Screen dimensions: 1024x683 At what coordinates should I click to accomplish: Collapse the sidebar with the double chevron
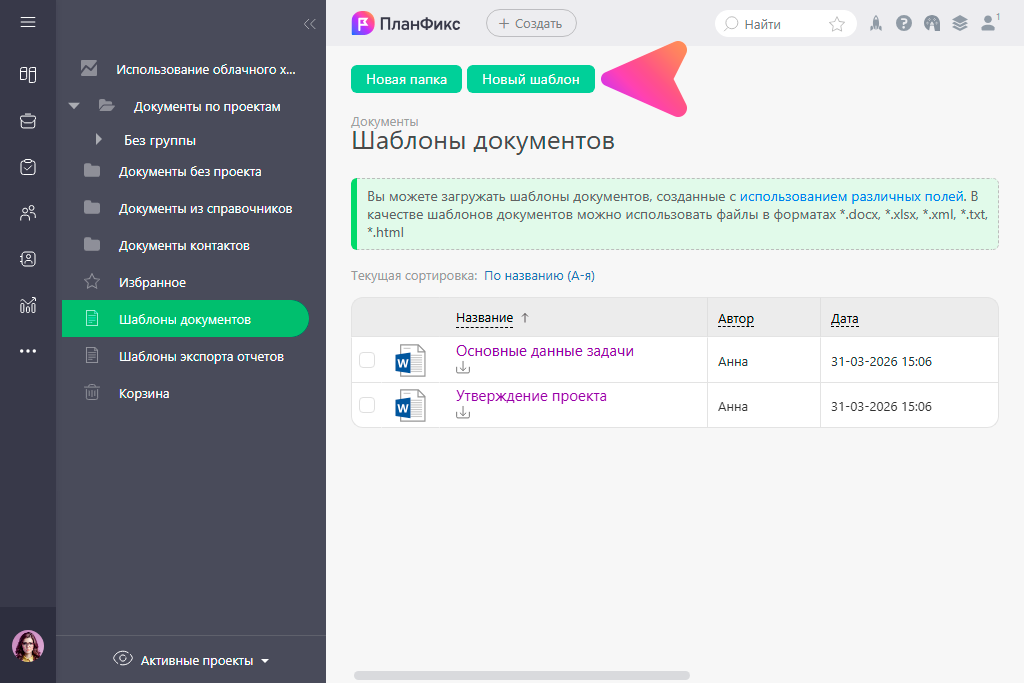point(309,24)
